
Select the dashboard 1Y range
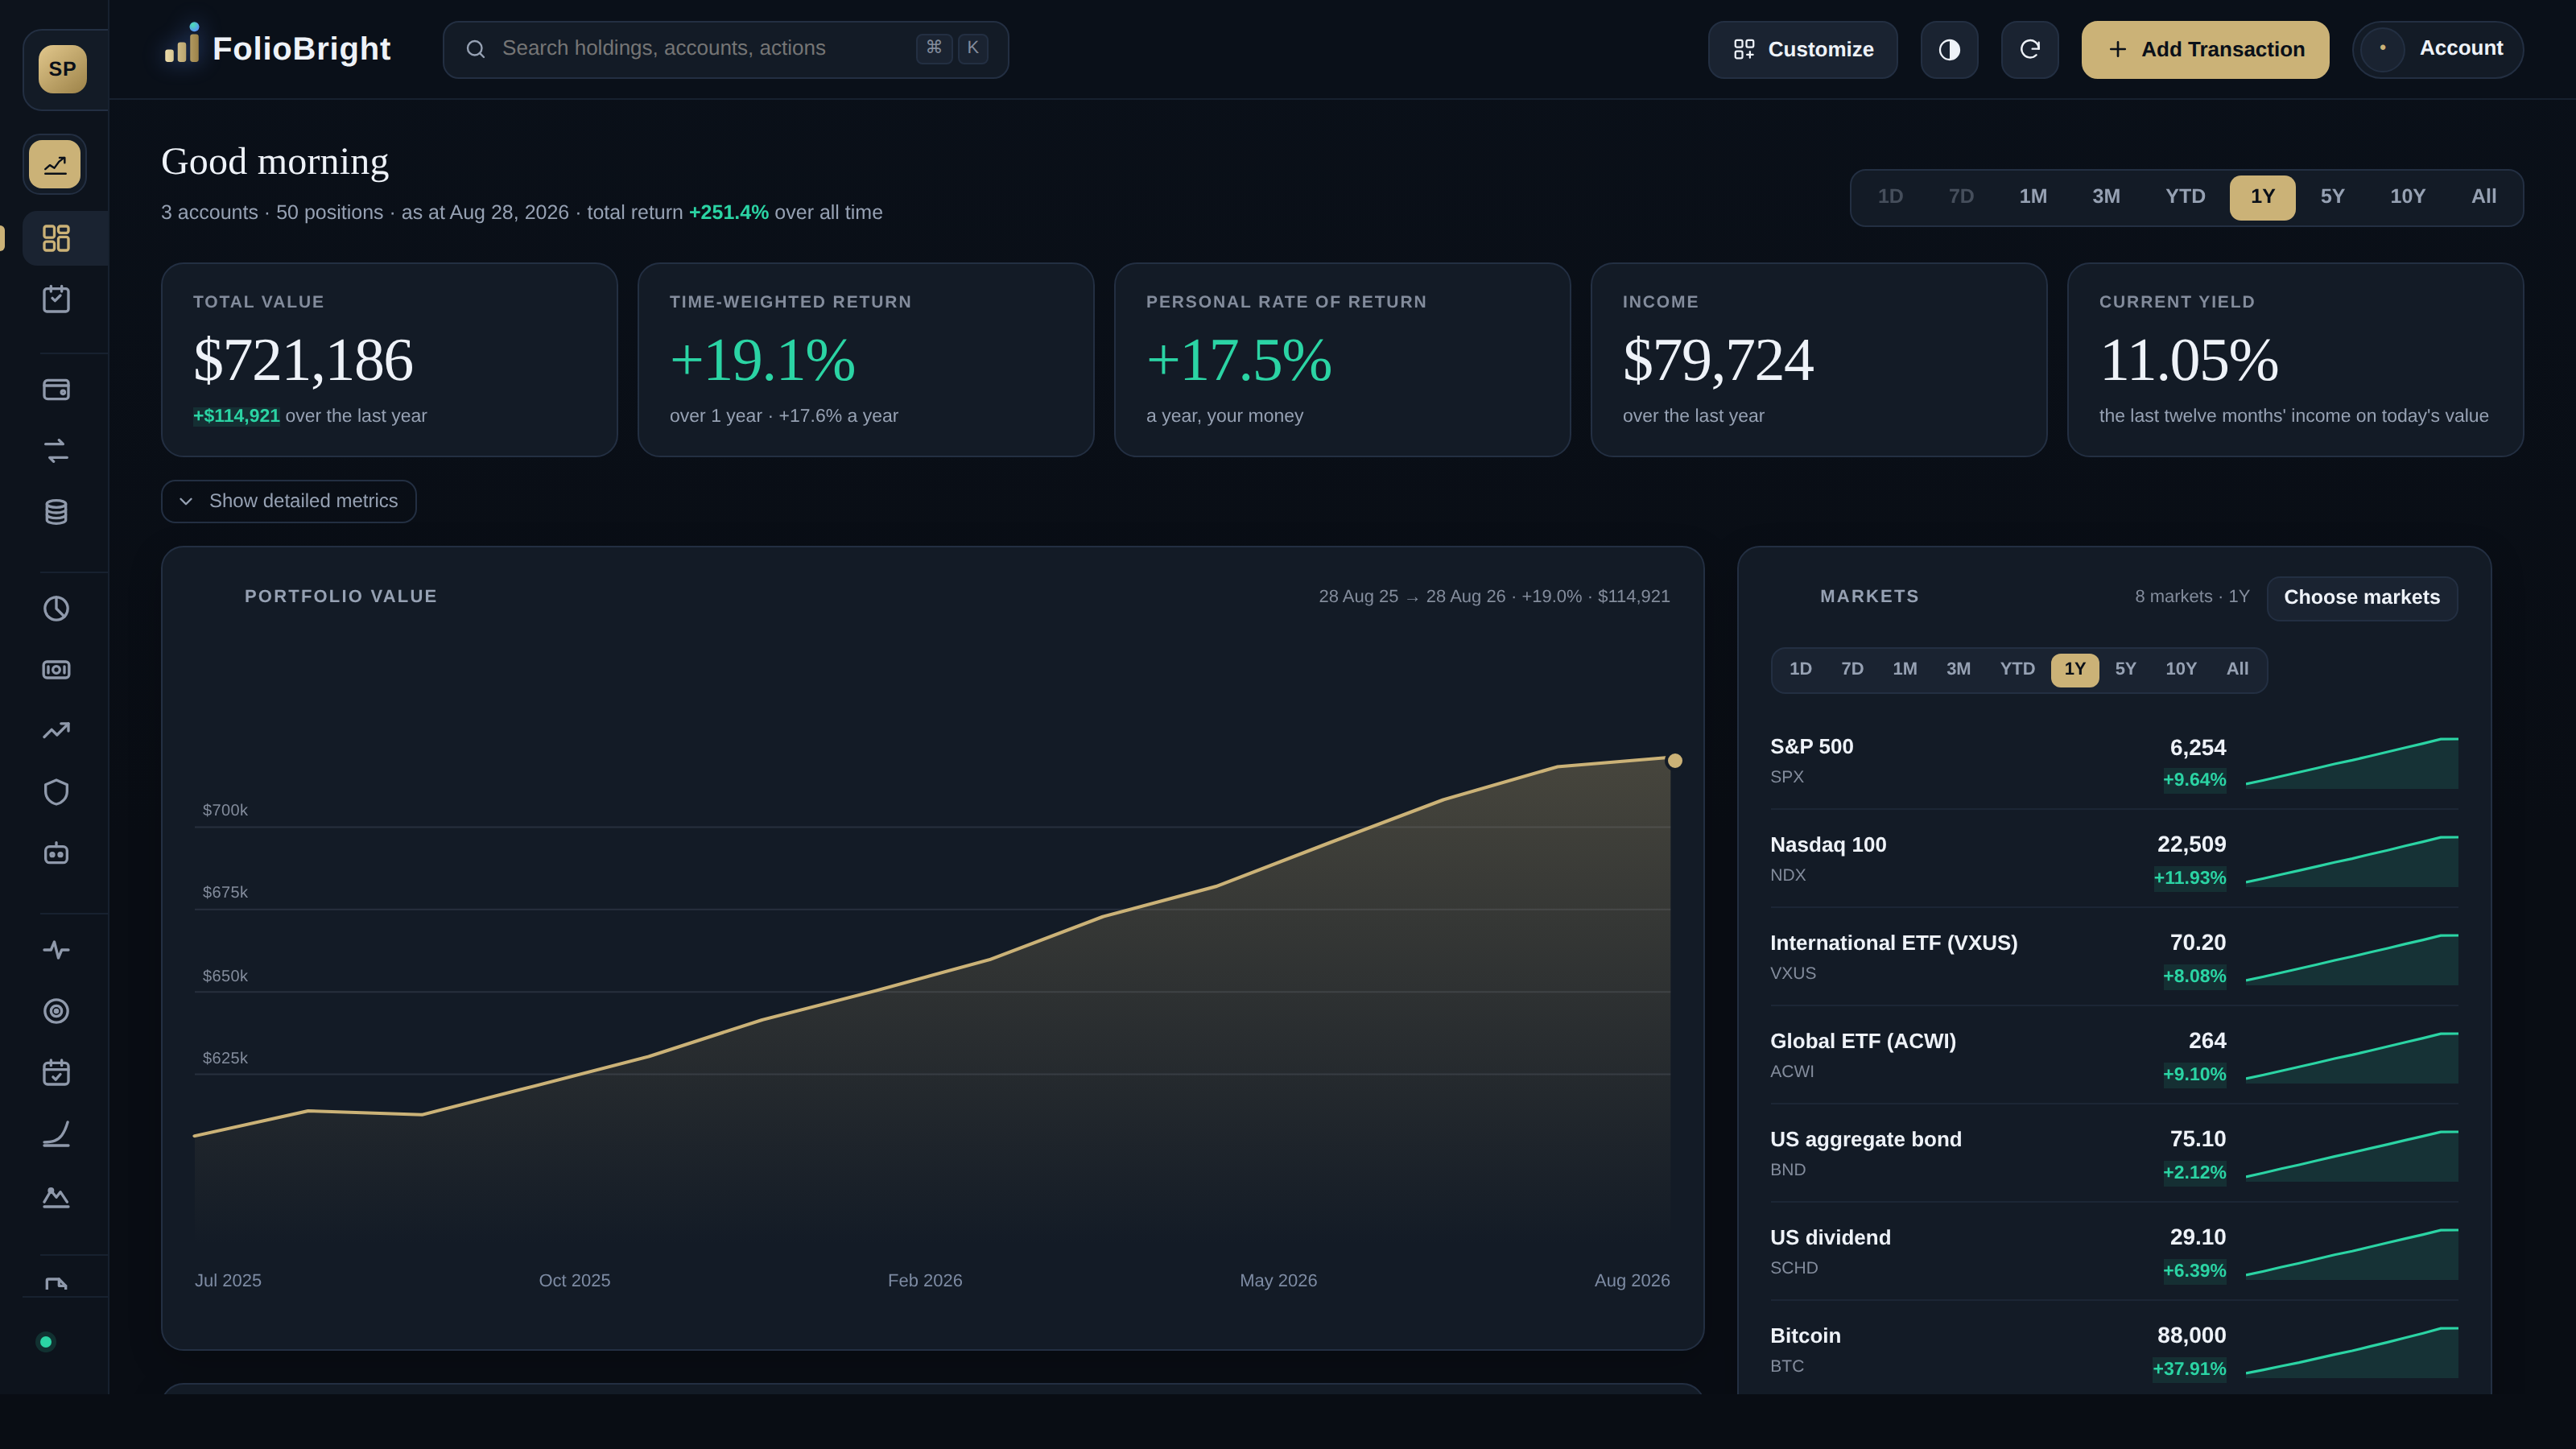(2262, 197)
